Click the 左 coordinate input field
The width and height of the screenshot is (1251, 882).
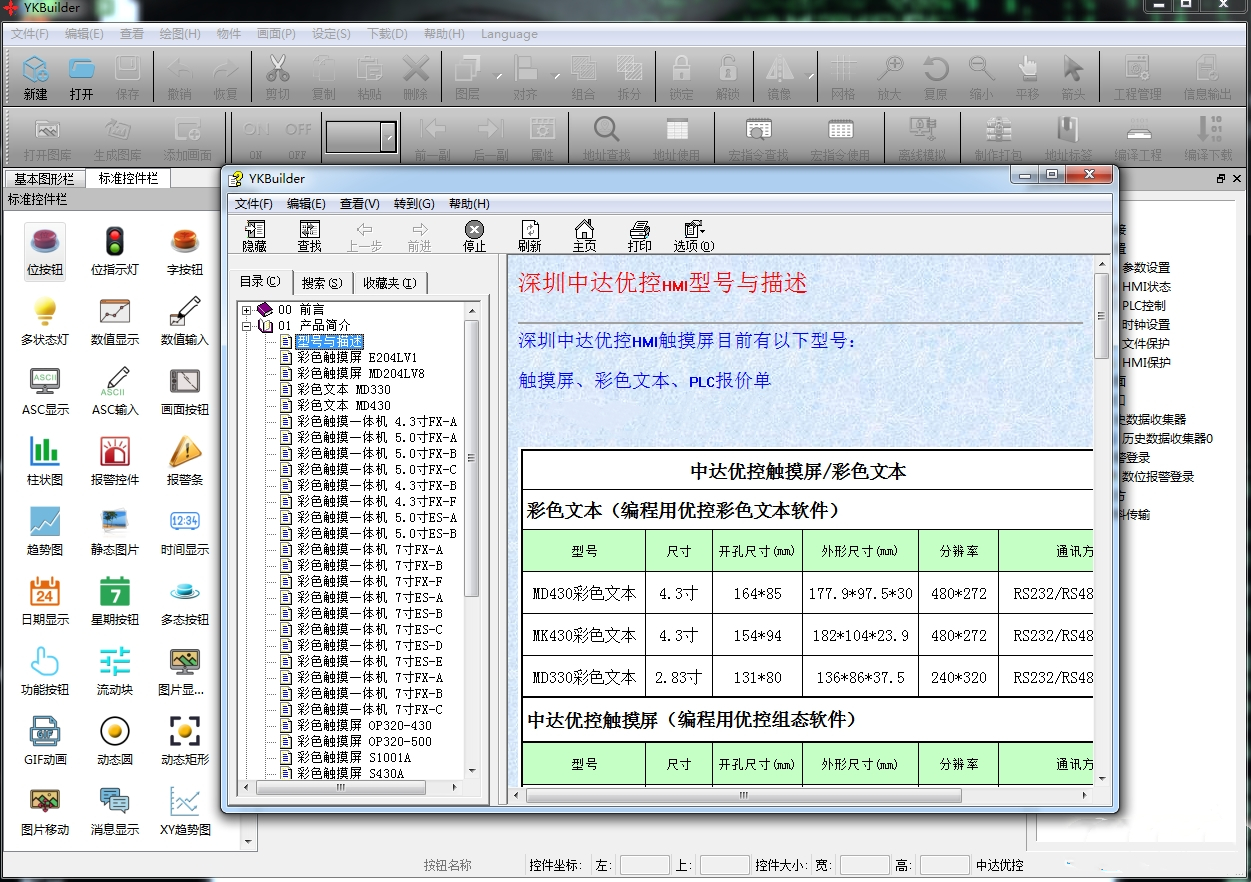[x=644, y=865]
